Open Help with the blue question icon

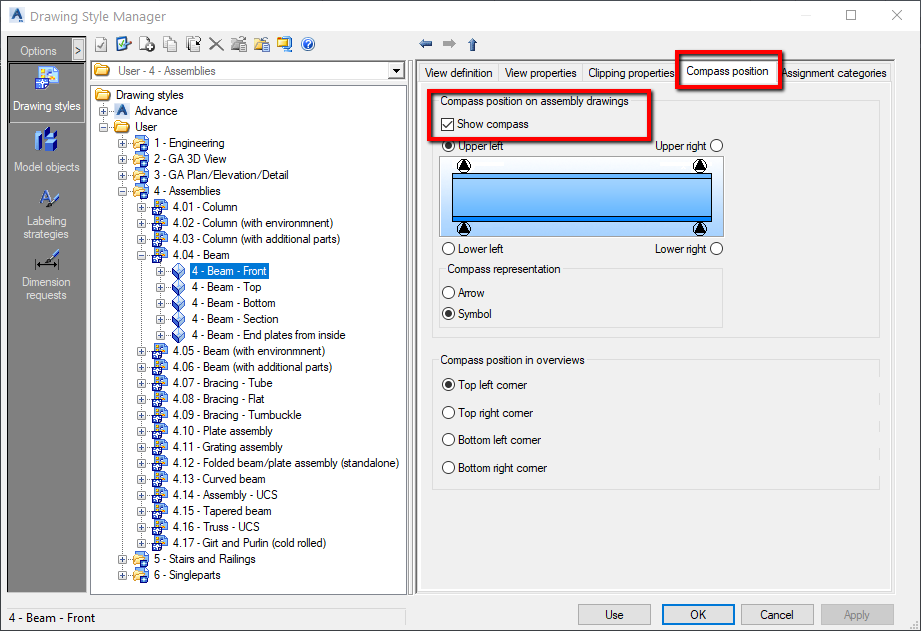point(308,44)
